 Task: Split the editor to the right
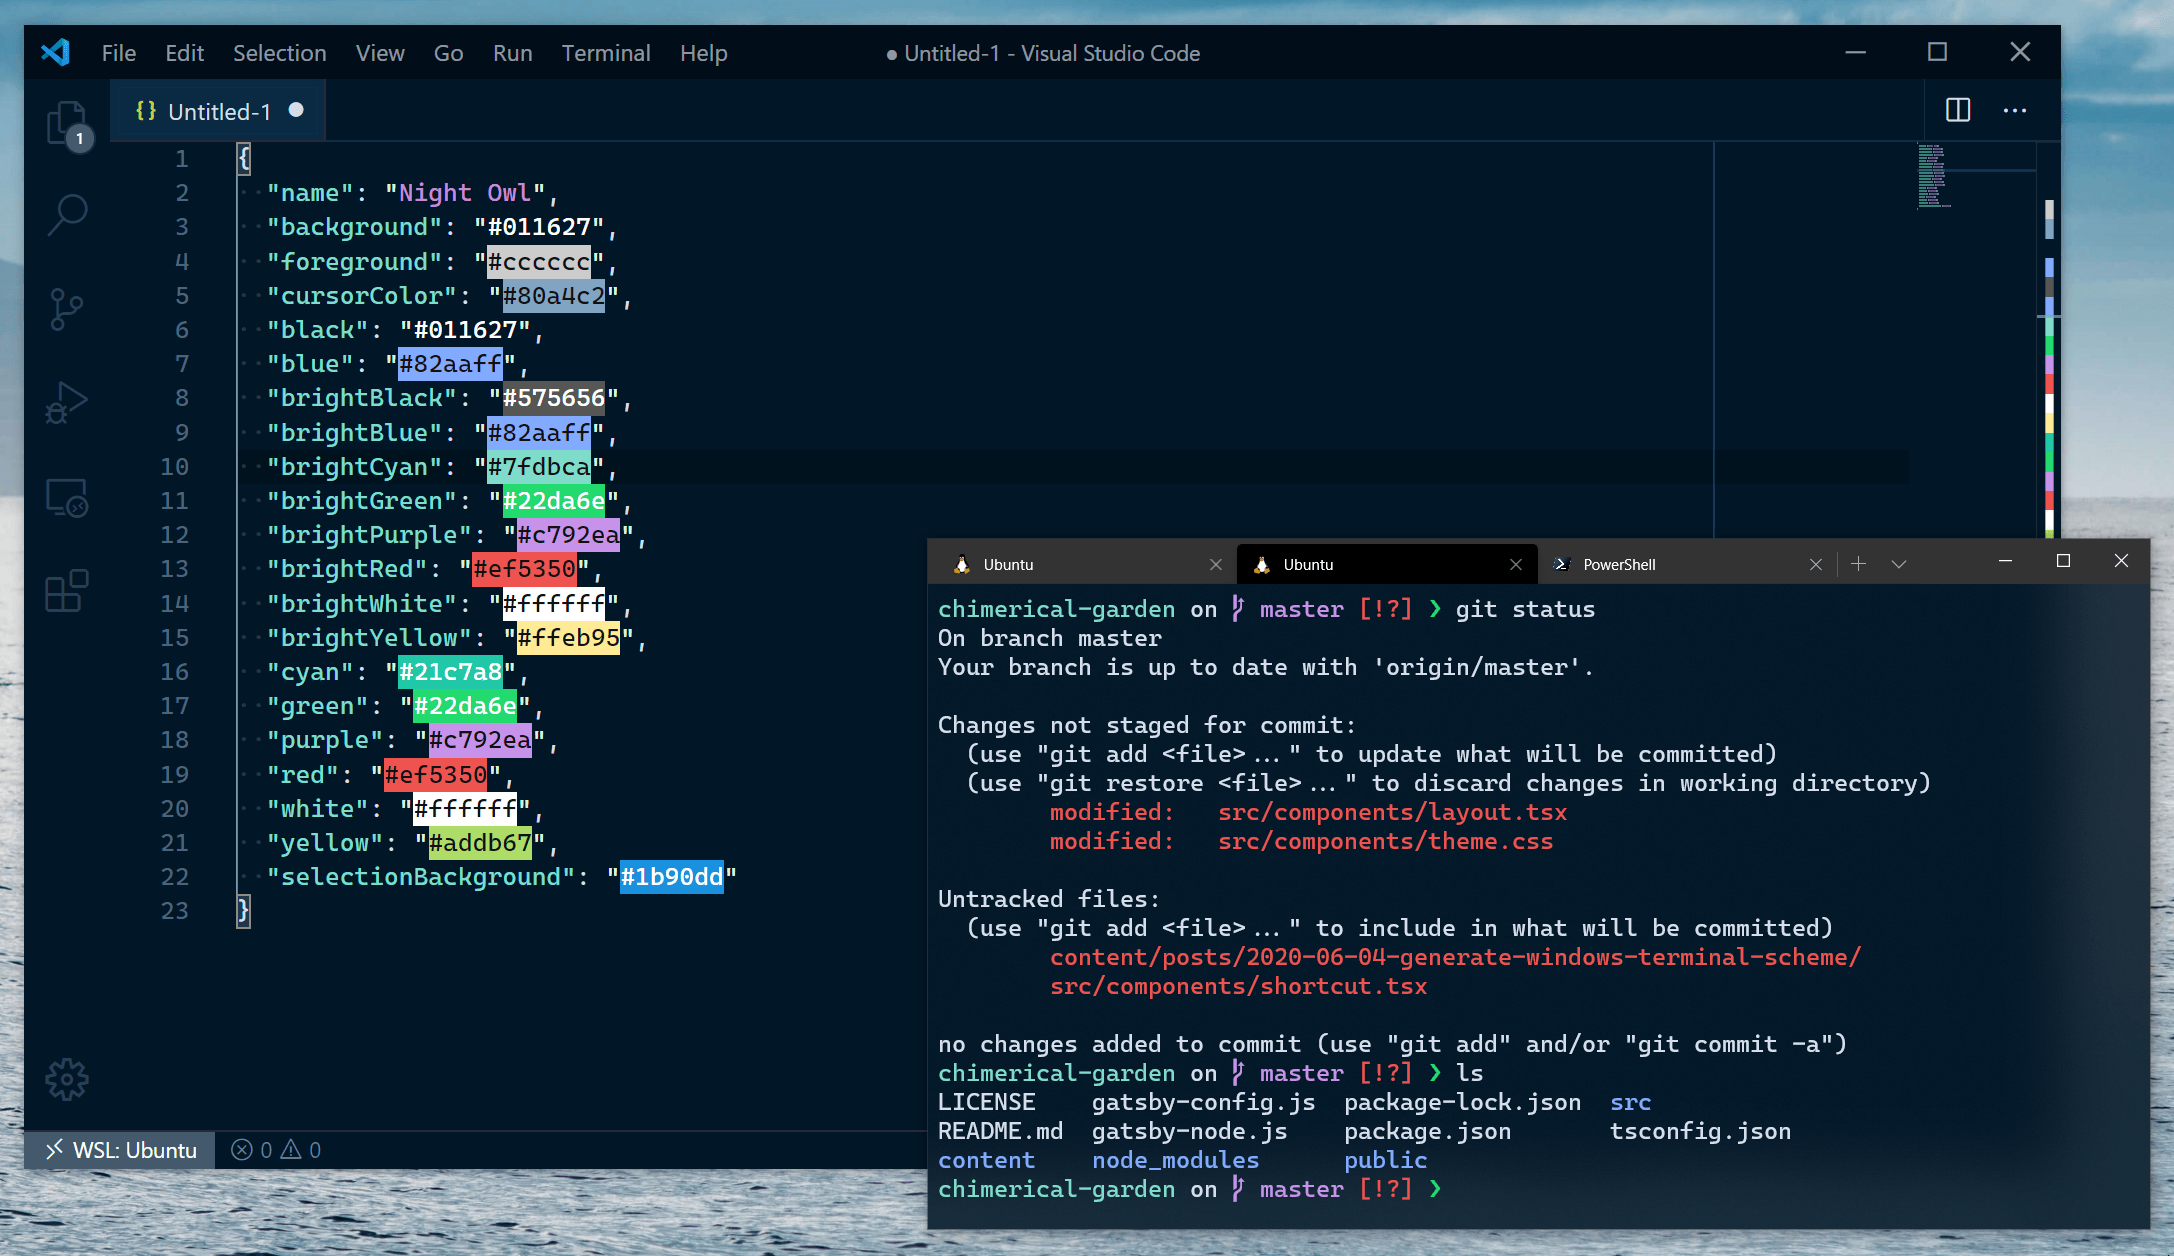coord(1958,110)
